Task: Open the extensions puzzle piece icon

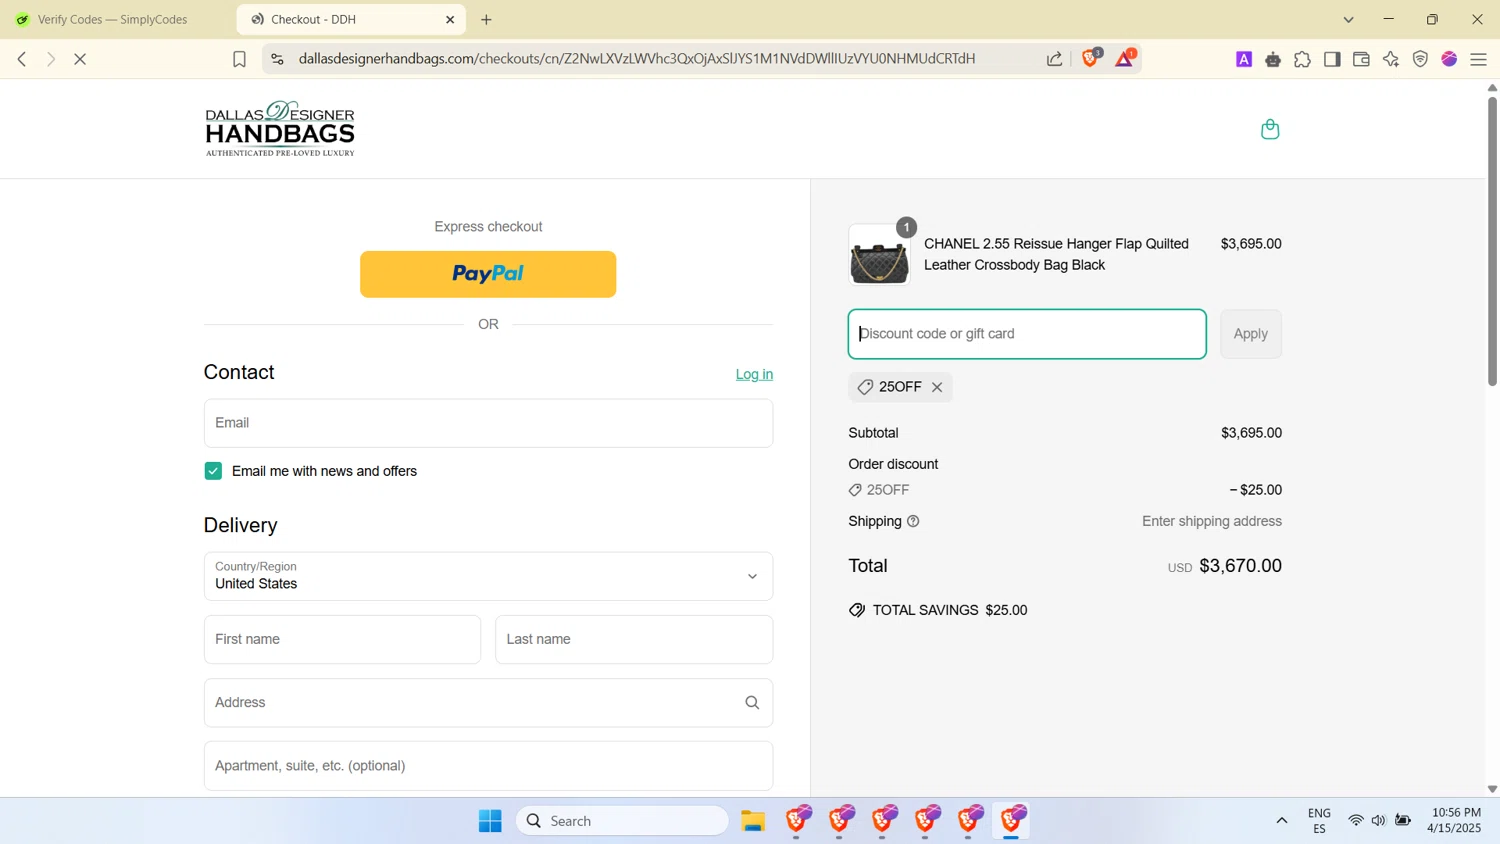Action: tap(1302, 60)
